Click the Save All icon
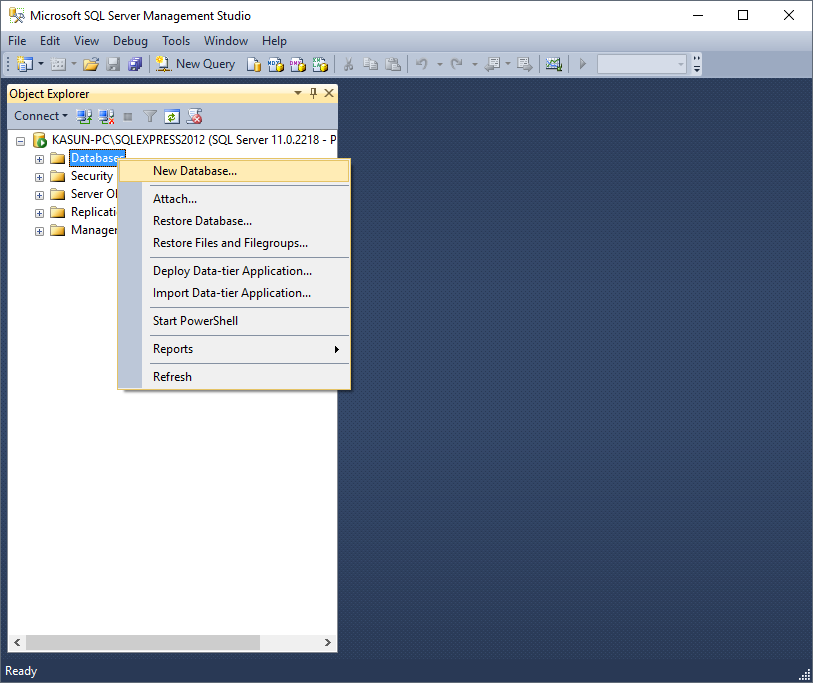Screen dimensions: 813x683 (135, 64)
